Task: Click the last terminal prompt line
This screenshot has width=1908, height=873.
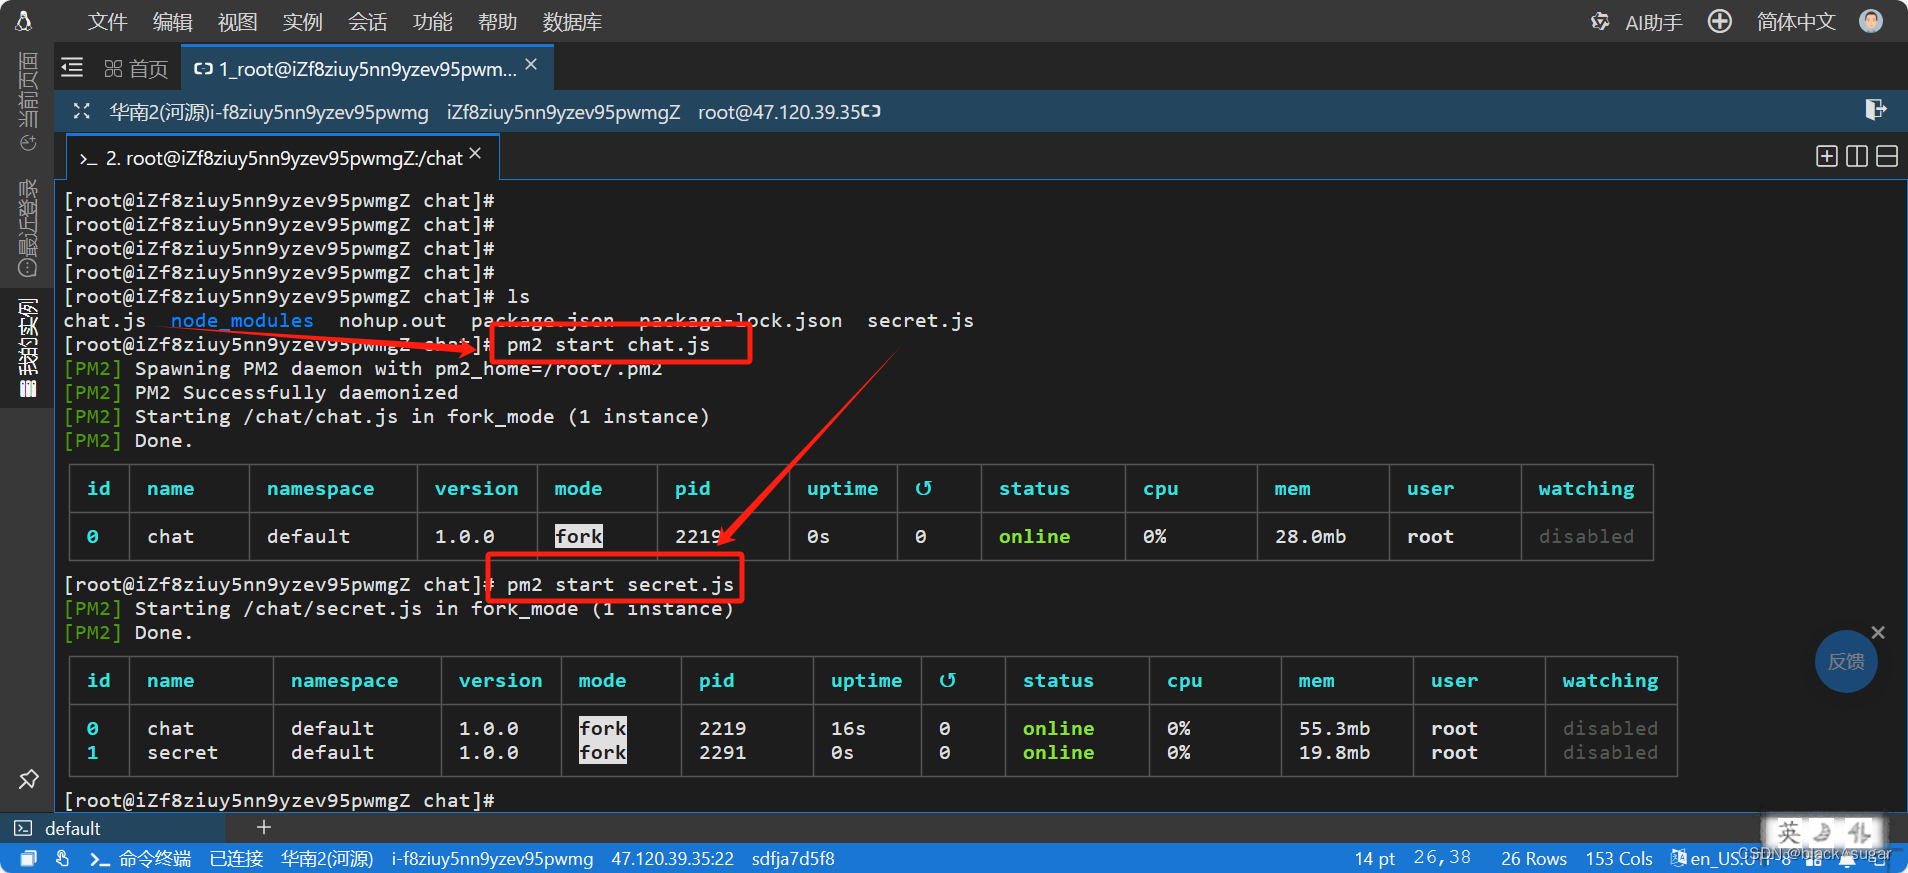Action: coord(279,801)
